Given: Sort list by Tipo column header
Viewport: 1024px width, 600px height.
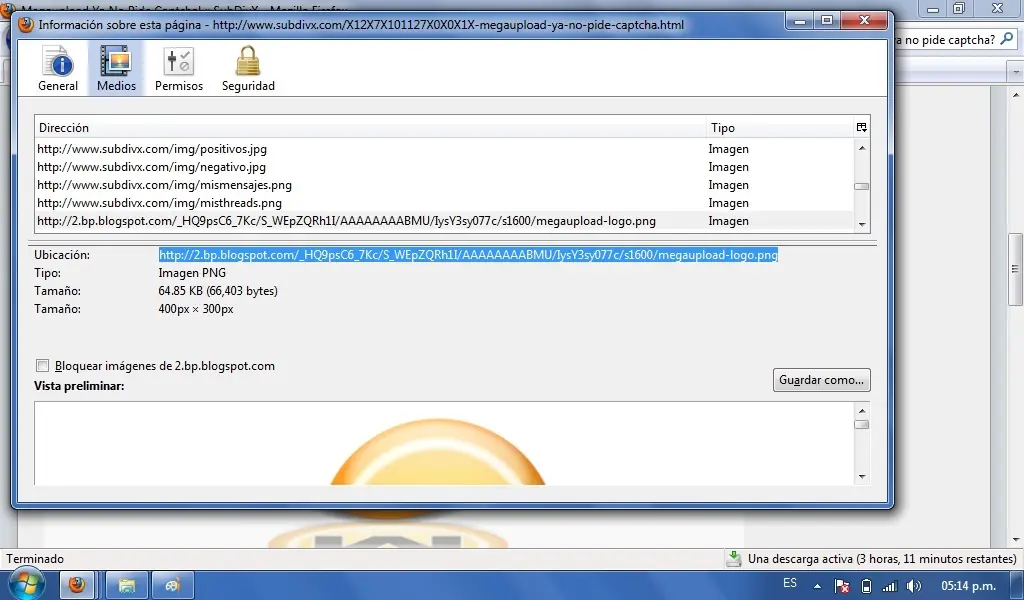Looking at the screenshot, I should pos(780,127).
